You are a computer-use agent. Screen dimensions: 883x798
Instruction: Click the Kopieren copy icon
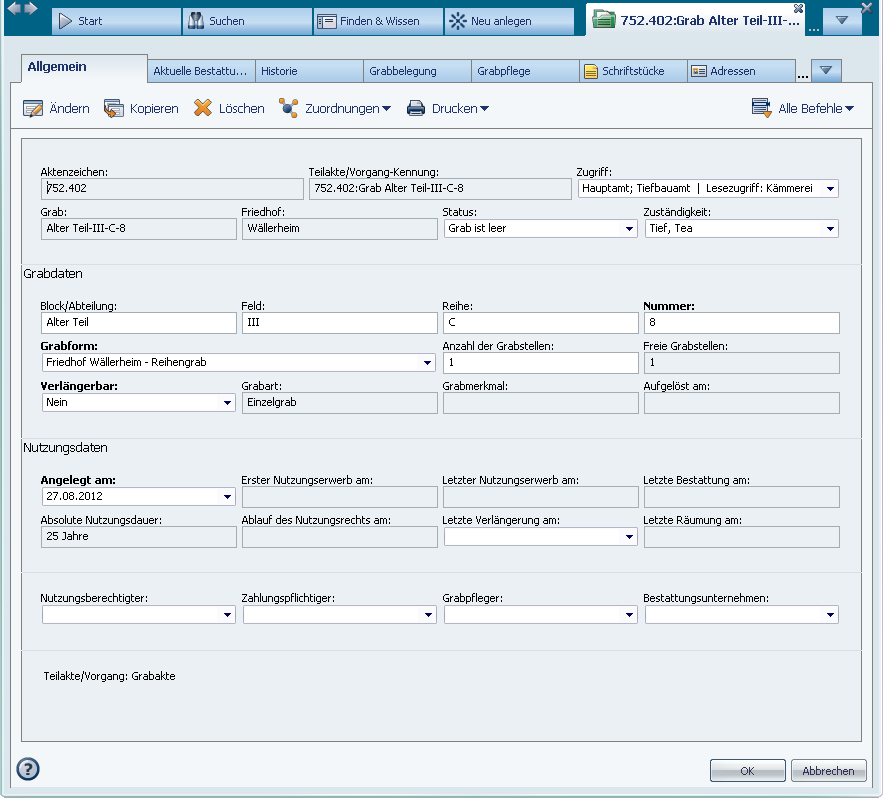coord(114,109)
